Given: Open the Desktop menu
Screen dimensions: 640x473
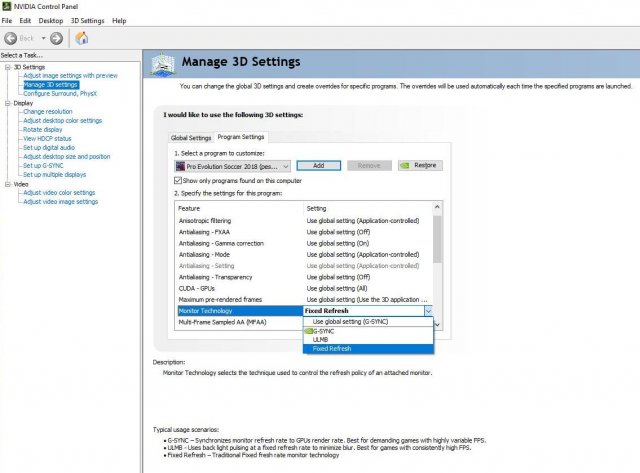Looking at the screenshot, I should (51, 20).
